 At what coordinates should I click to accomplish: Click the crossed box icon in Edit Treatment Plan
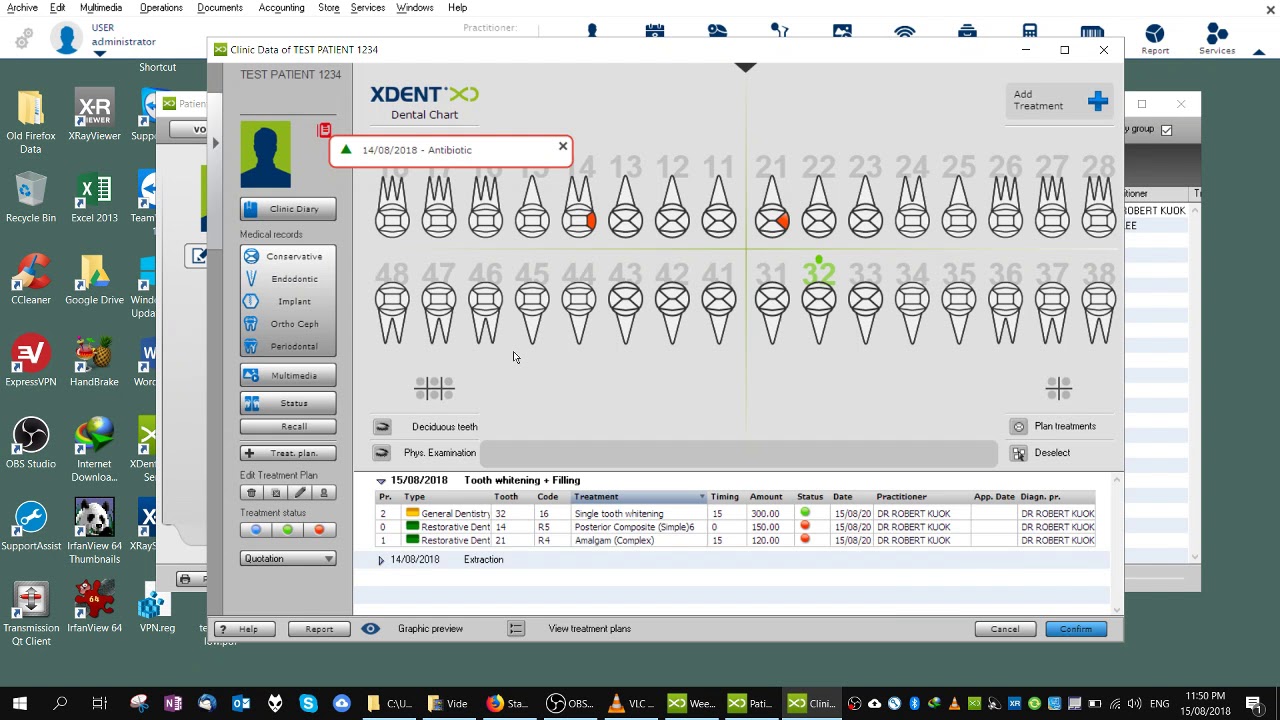(x=276, y=493)
